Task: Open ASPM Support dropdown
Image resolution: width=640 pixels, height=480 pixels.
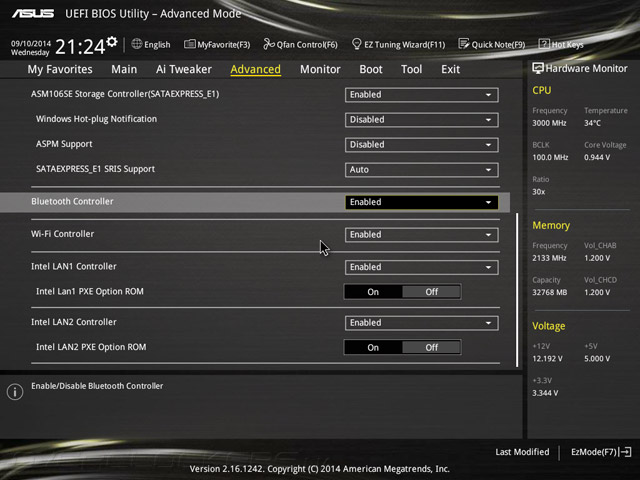Action: pos(422,145)
